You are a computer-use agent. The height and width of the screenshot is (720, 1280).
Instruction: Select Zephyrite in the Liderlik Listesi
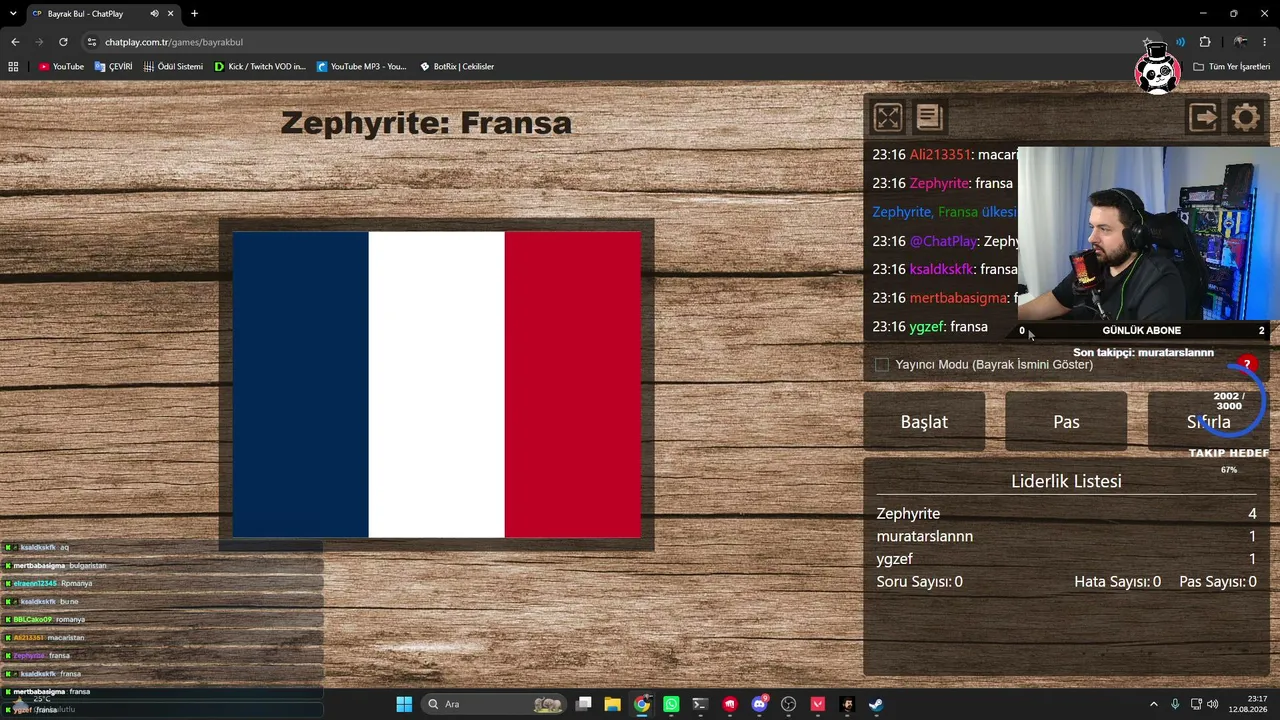click(x=908, y=514)
